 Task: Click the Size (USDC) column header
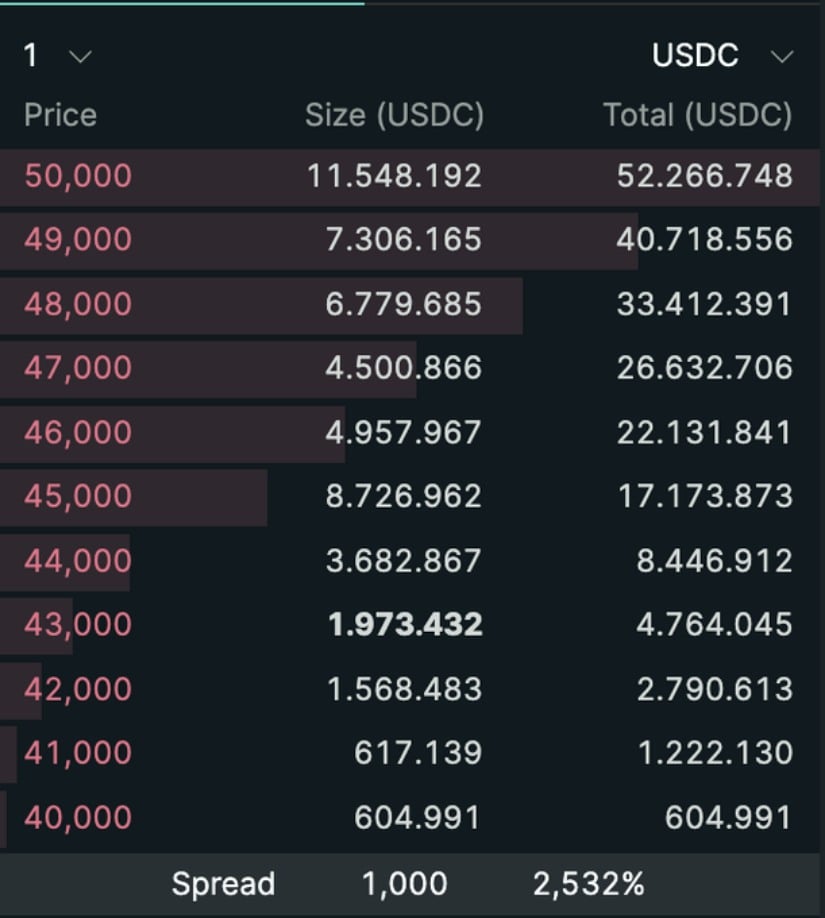(x=394, y=115)
